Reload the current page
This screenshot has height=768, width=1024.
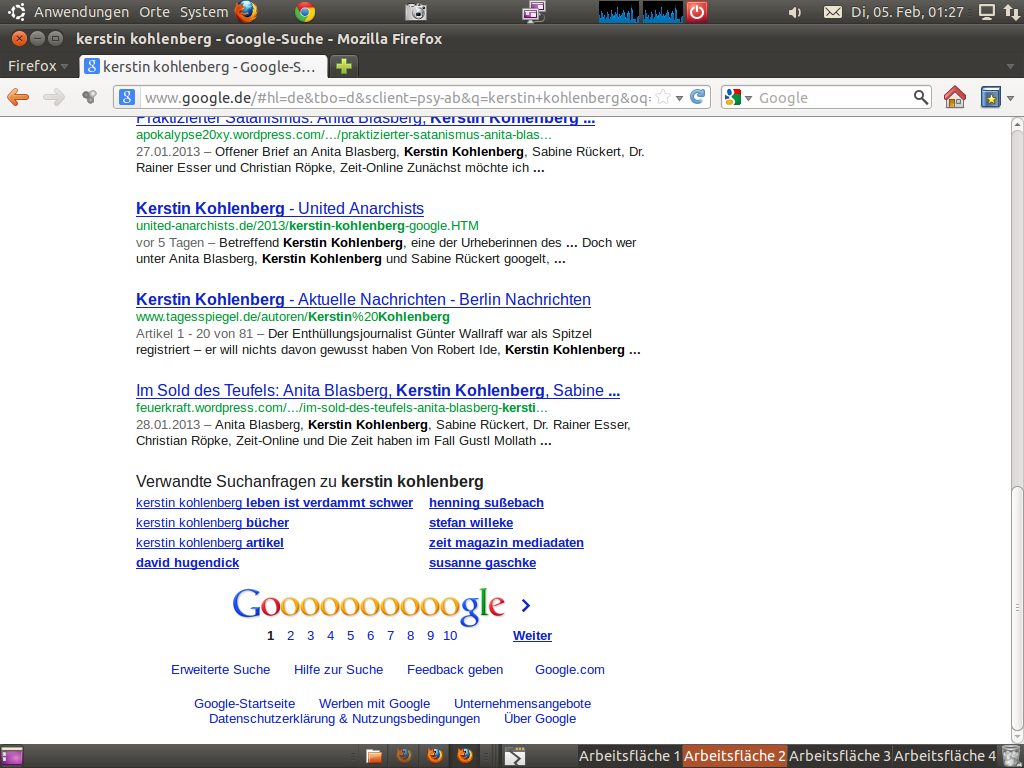(697, 97)
